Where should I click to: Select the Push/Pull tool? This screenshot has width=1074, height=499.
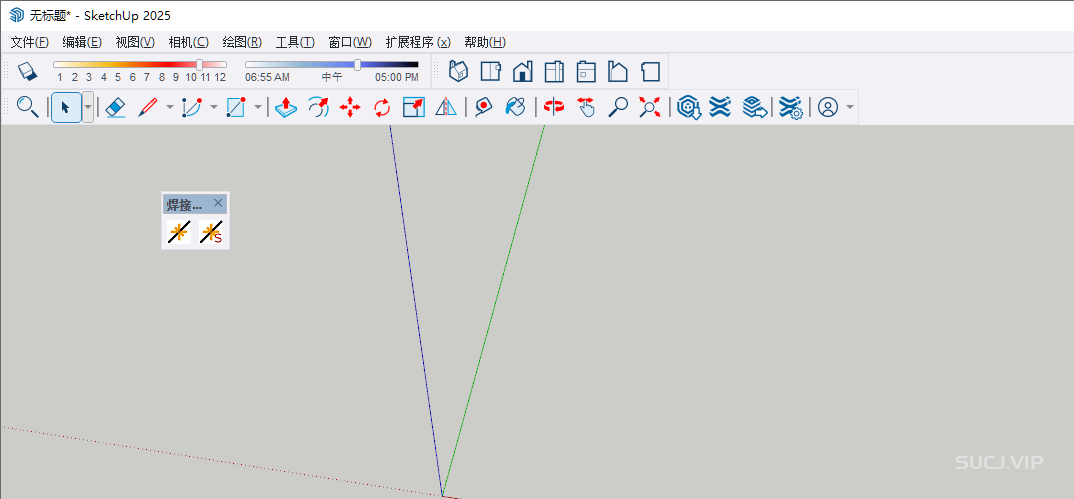pyautogui.click(x=286, y=107)
